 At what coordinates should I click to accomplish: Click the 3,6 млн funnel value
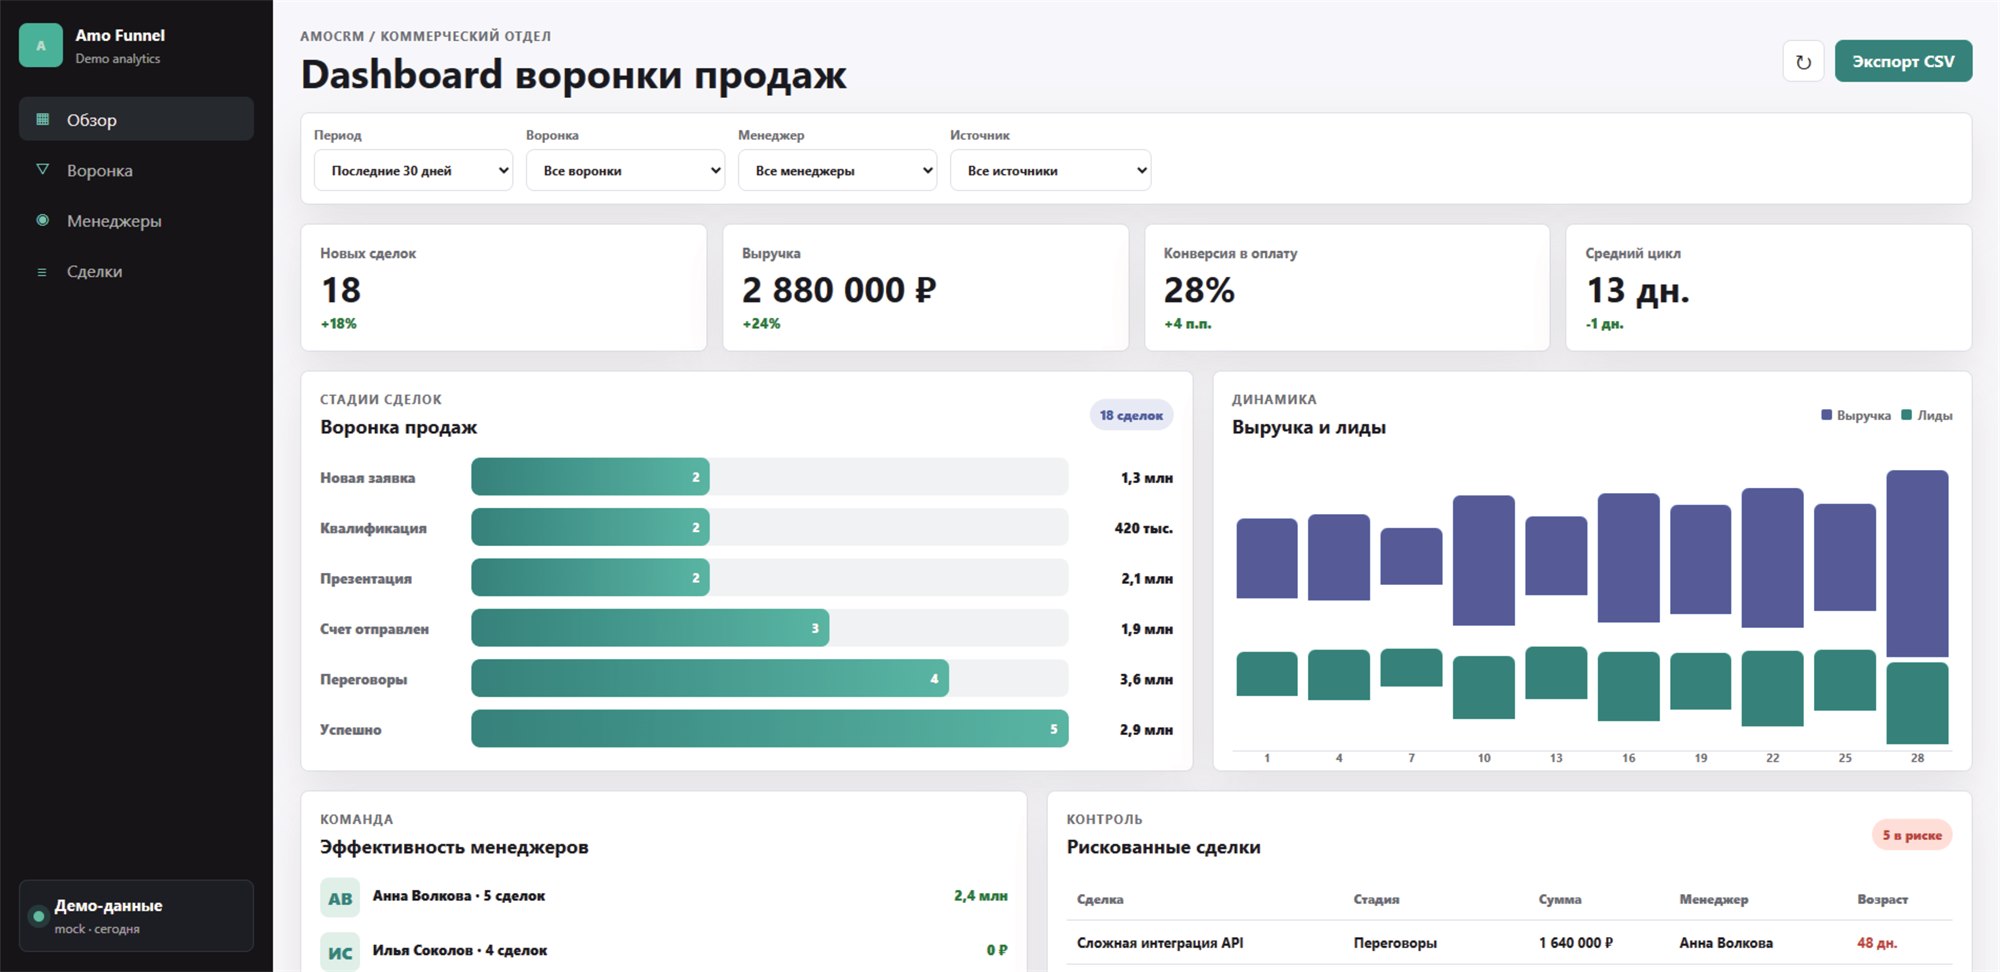click(x=1146, y=679)
